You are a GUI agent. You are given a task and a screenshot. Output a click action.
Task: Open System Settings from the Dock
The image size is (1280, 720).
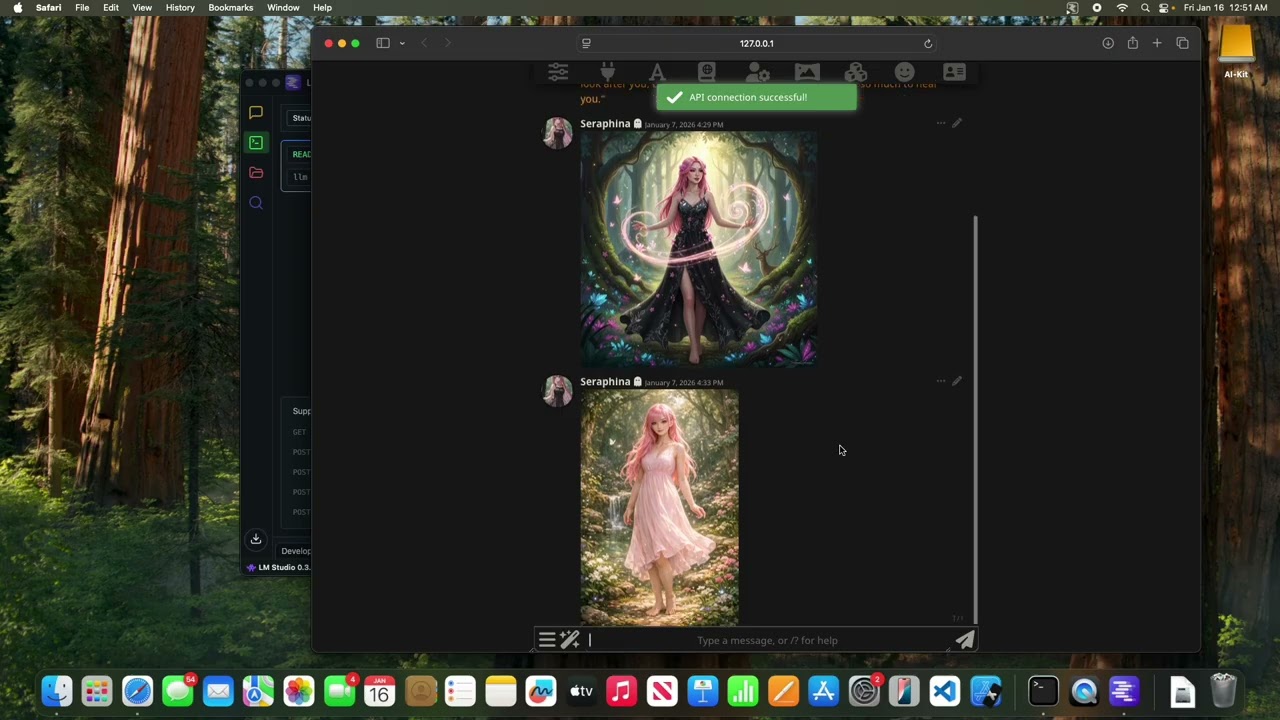pyautogui.click(x=864, y=691)
